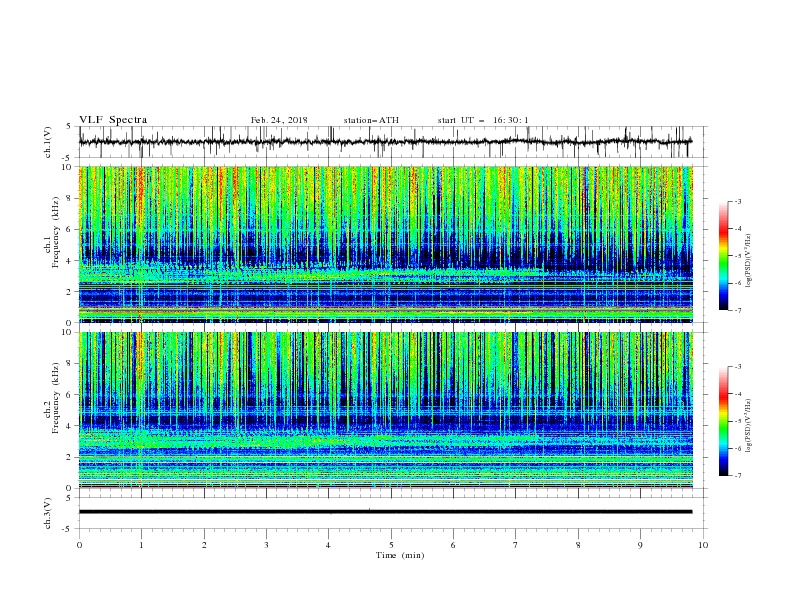Click the time axis tick label "3"
This screenshot has width=792, height=612.
pos(266,545)
